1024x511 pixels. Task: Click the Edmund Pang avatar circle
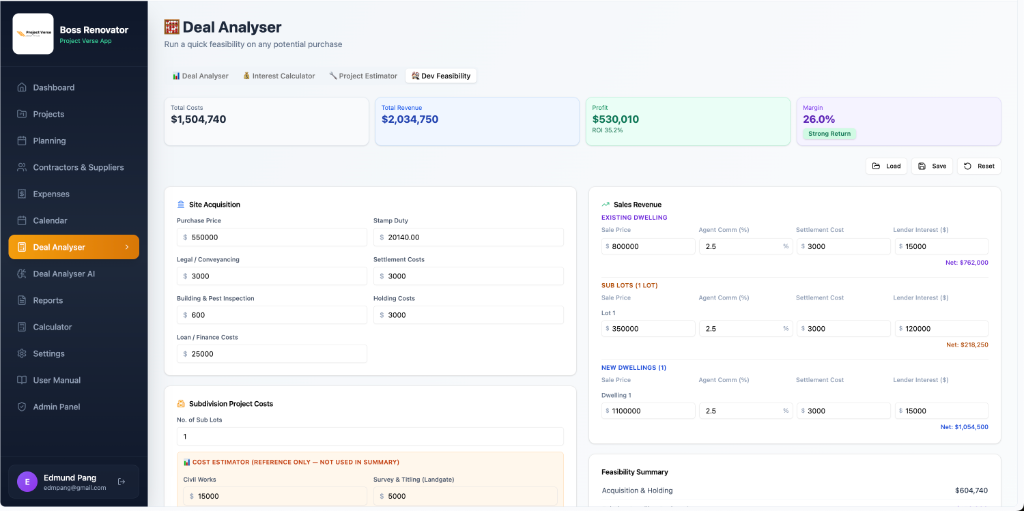click(27, 482)
